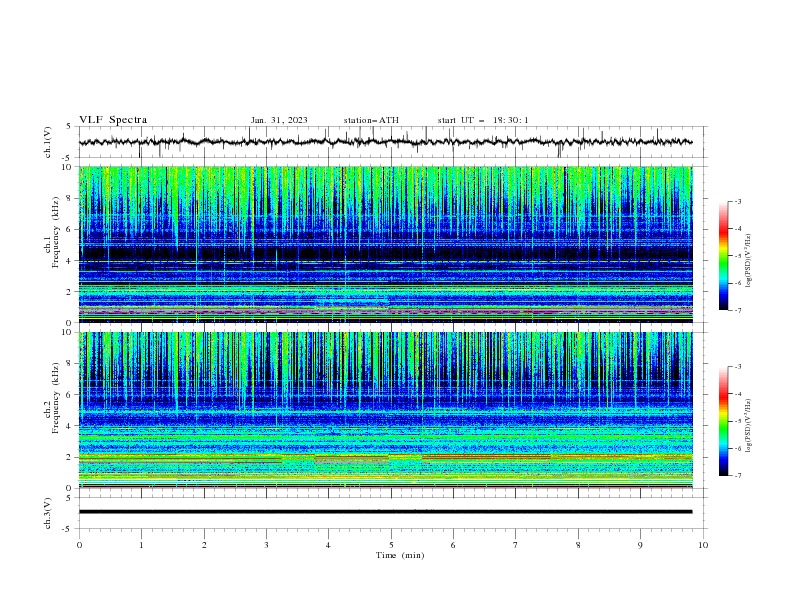Click the '8' kHz tick on ch.1 spectrogram

coord(70,198)
